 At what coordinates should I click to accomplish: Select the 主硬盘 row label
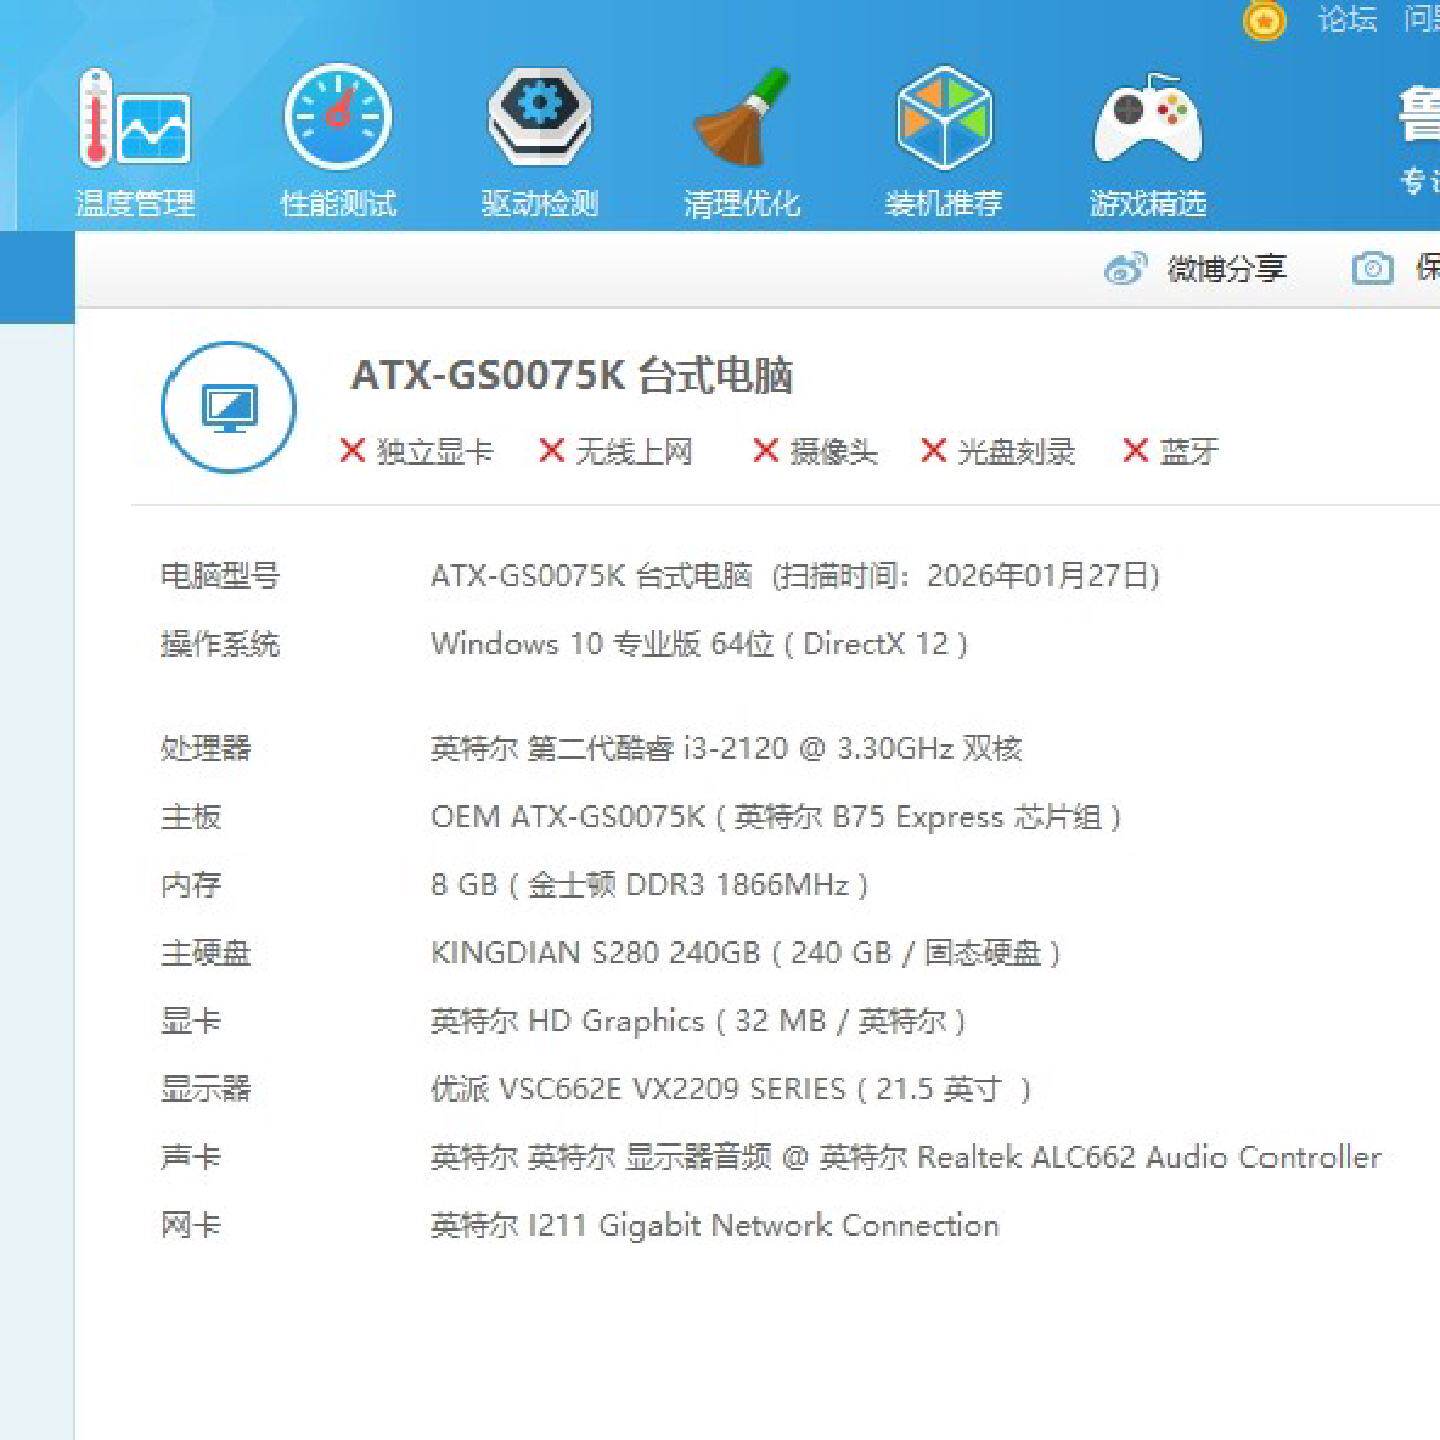coord(206,953)
